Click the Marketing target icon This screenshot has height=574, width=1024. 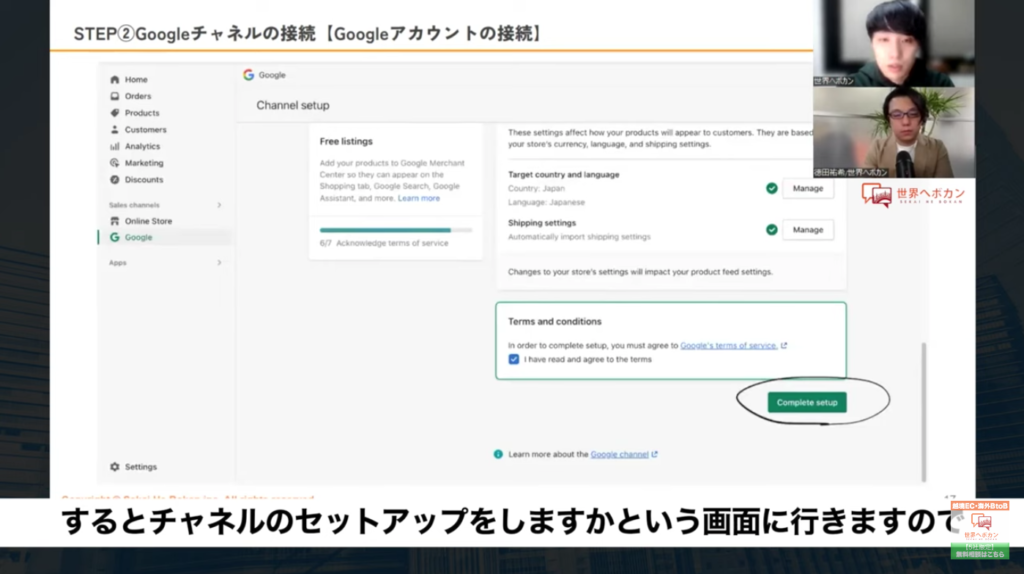115,163
